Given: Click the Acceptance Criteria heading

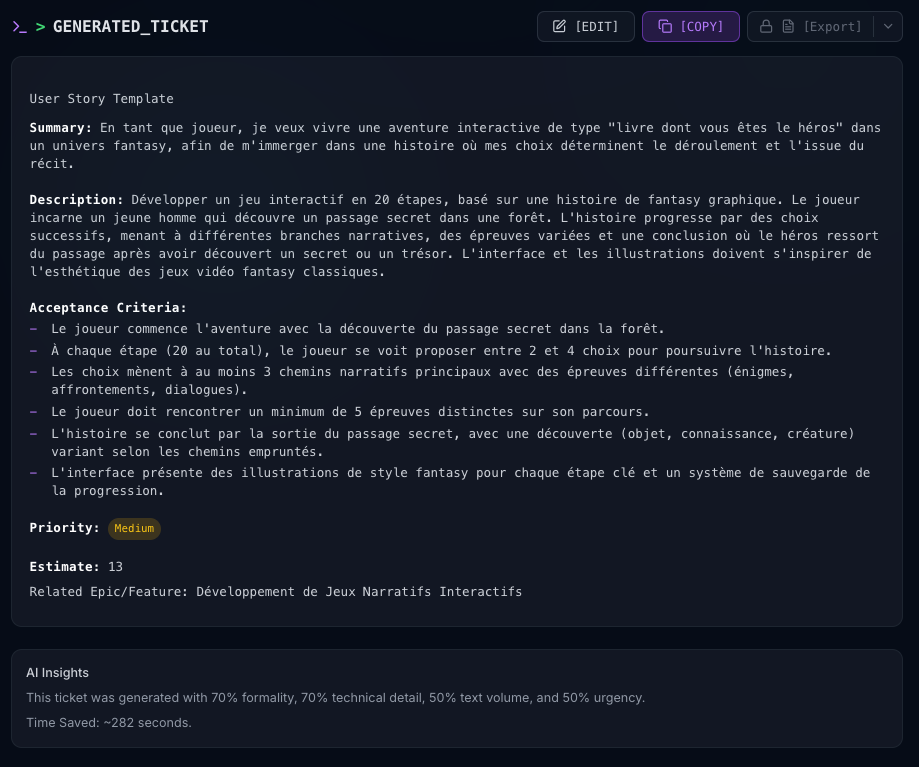Looking at the screenshot, I should 108,308.
